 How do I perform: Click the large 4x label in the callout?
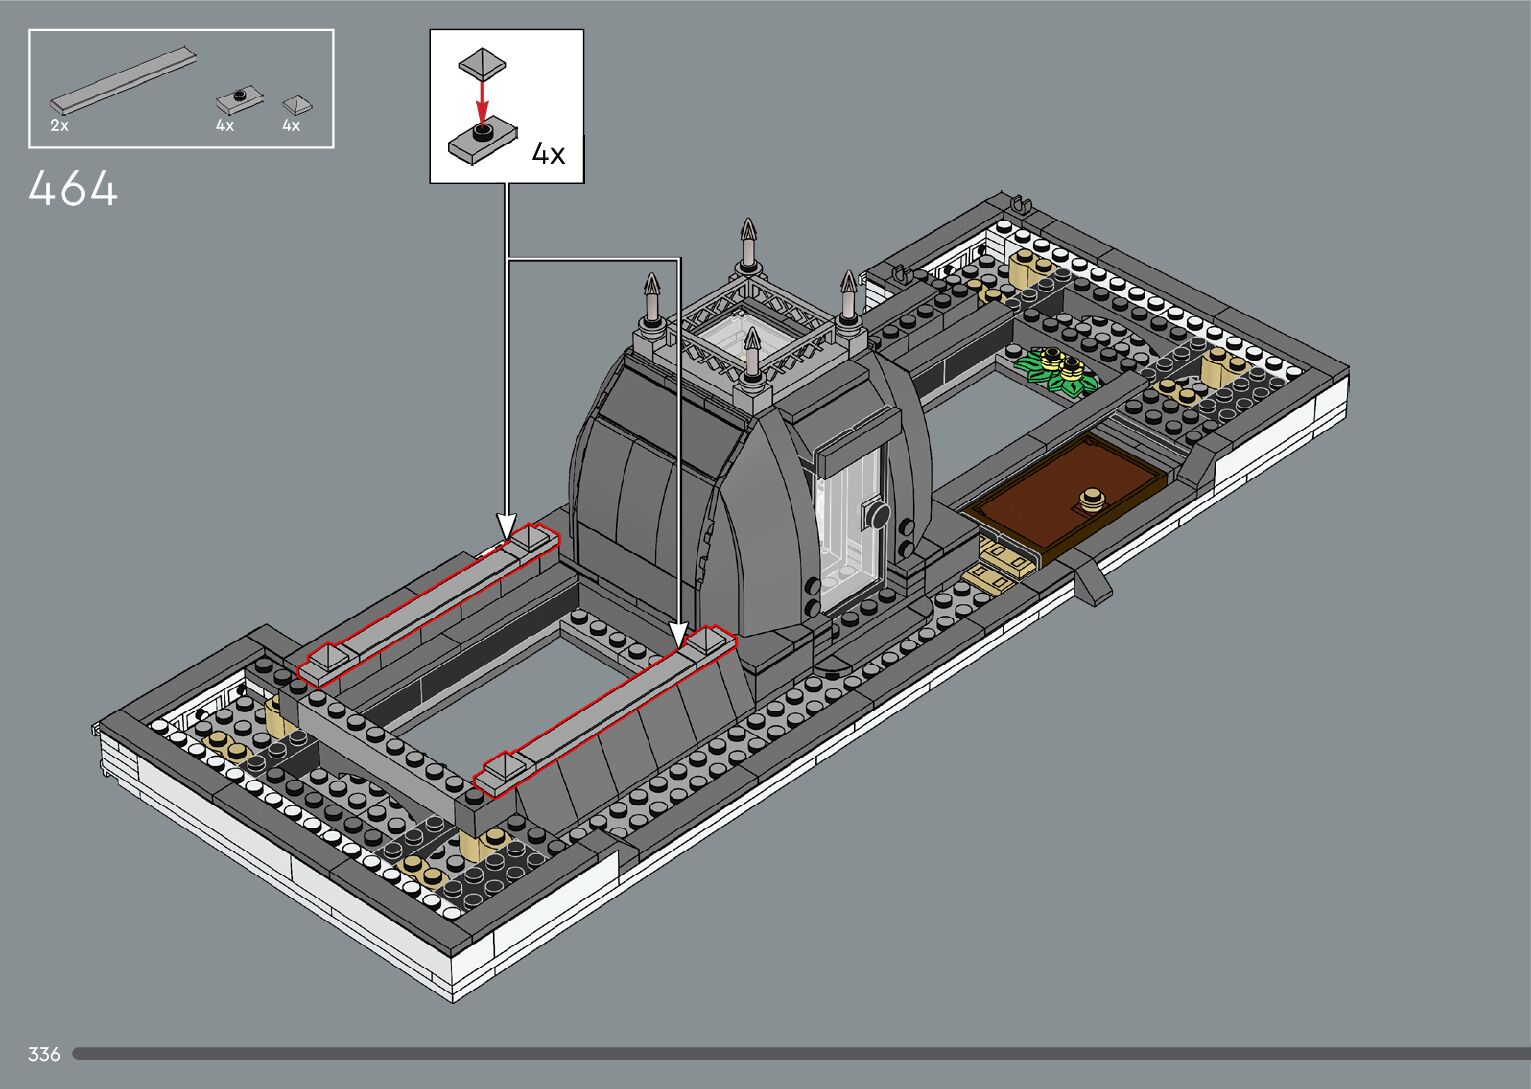(x=548, y=154)
